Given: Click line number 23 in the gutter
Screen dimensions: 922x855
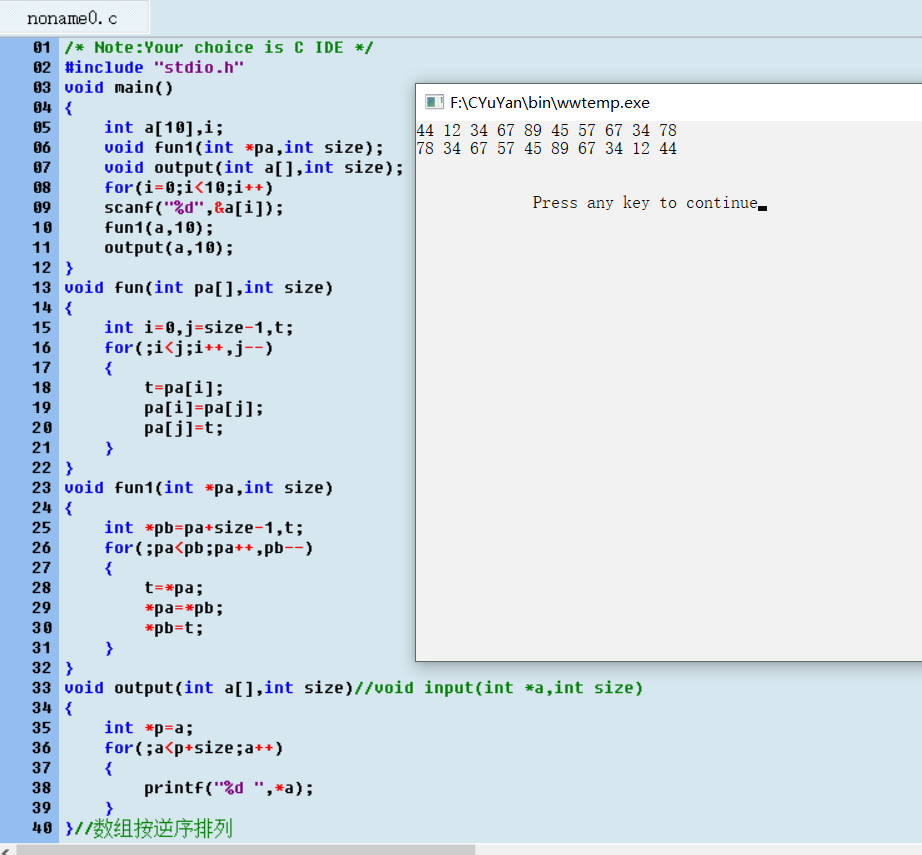Looking at the screenshot, I should click(42, 487).
